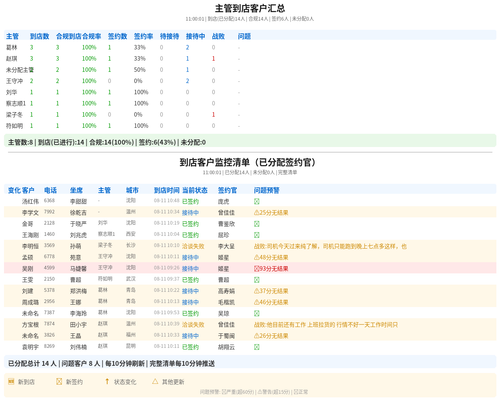
Task: Select supervisor 刘华 in summary table
Action: click(12, 92)
